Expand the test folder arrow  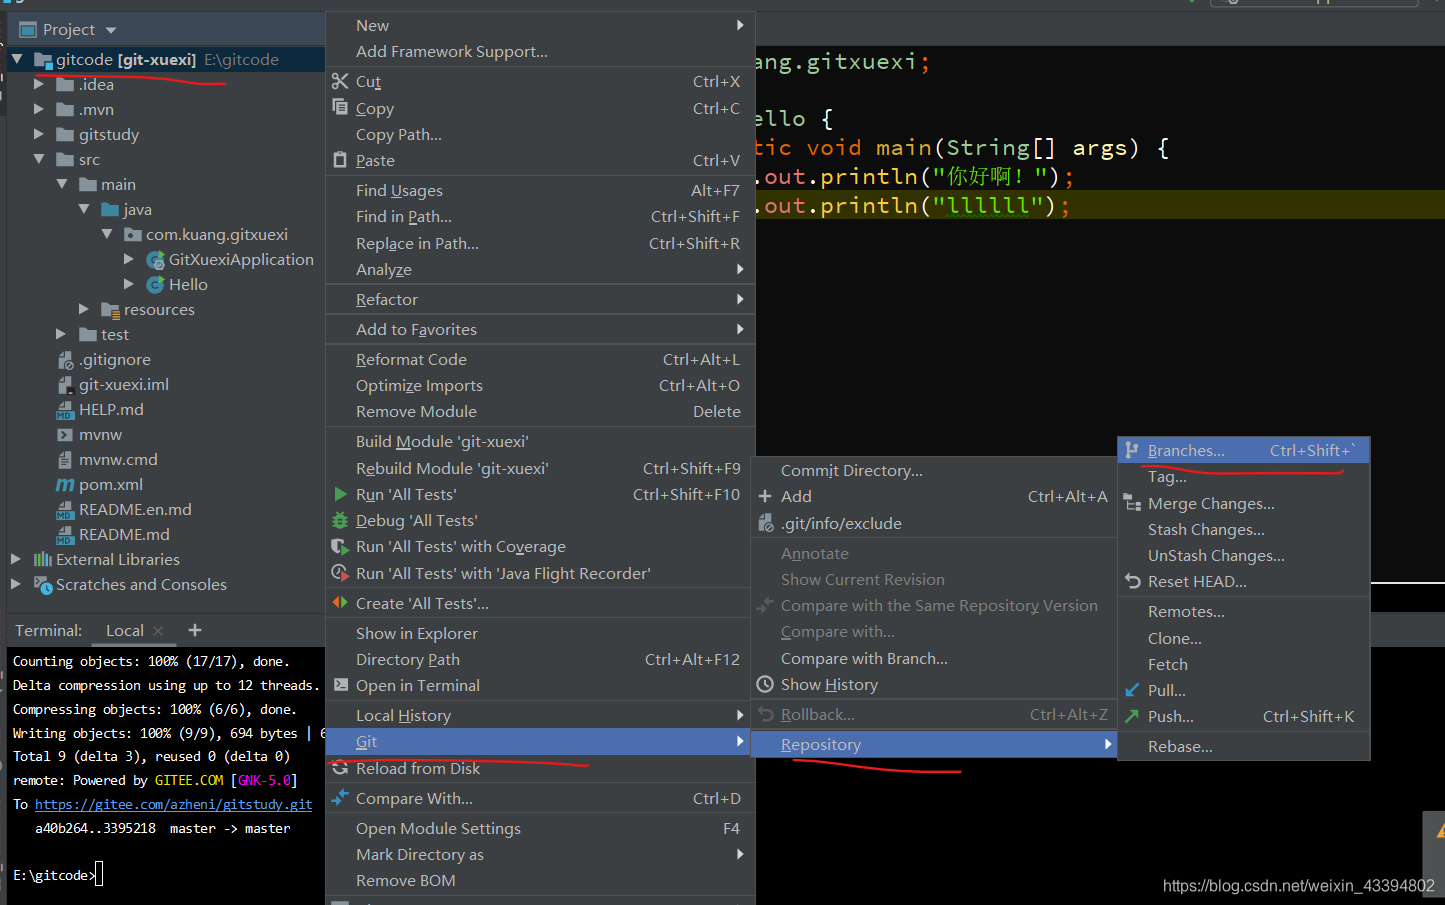coord(61,334)
